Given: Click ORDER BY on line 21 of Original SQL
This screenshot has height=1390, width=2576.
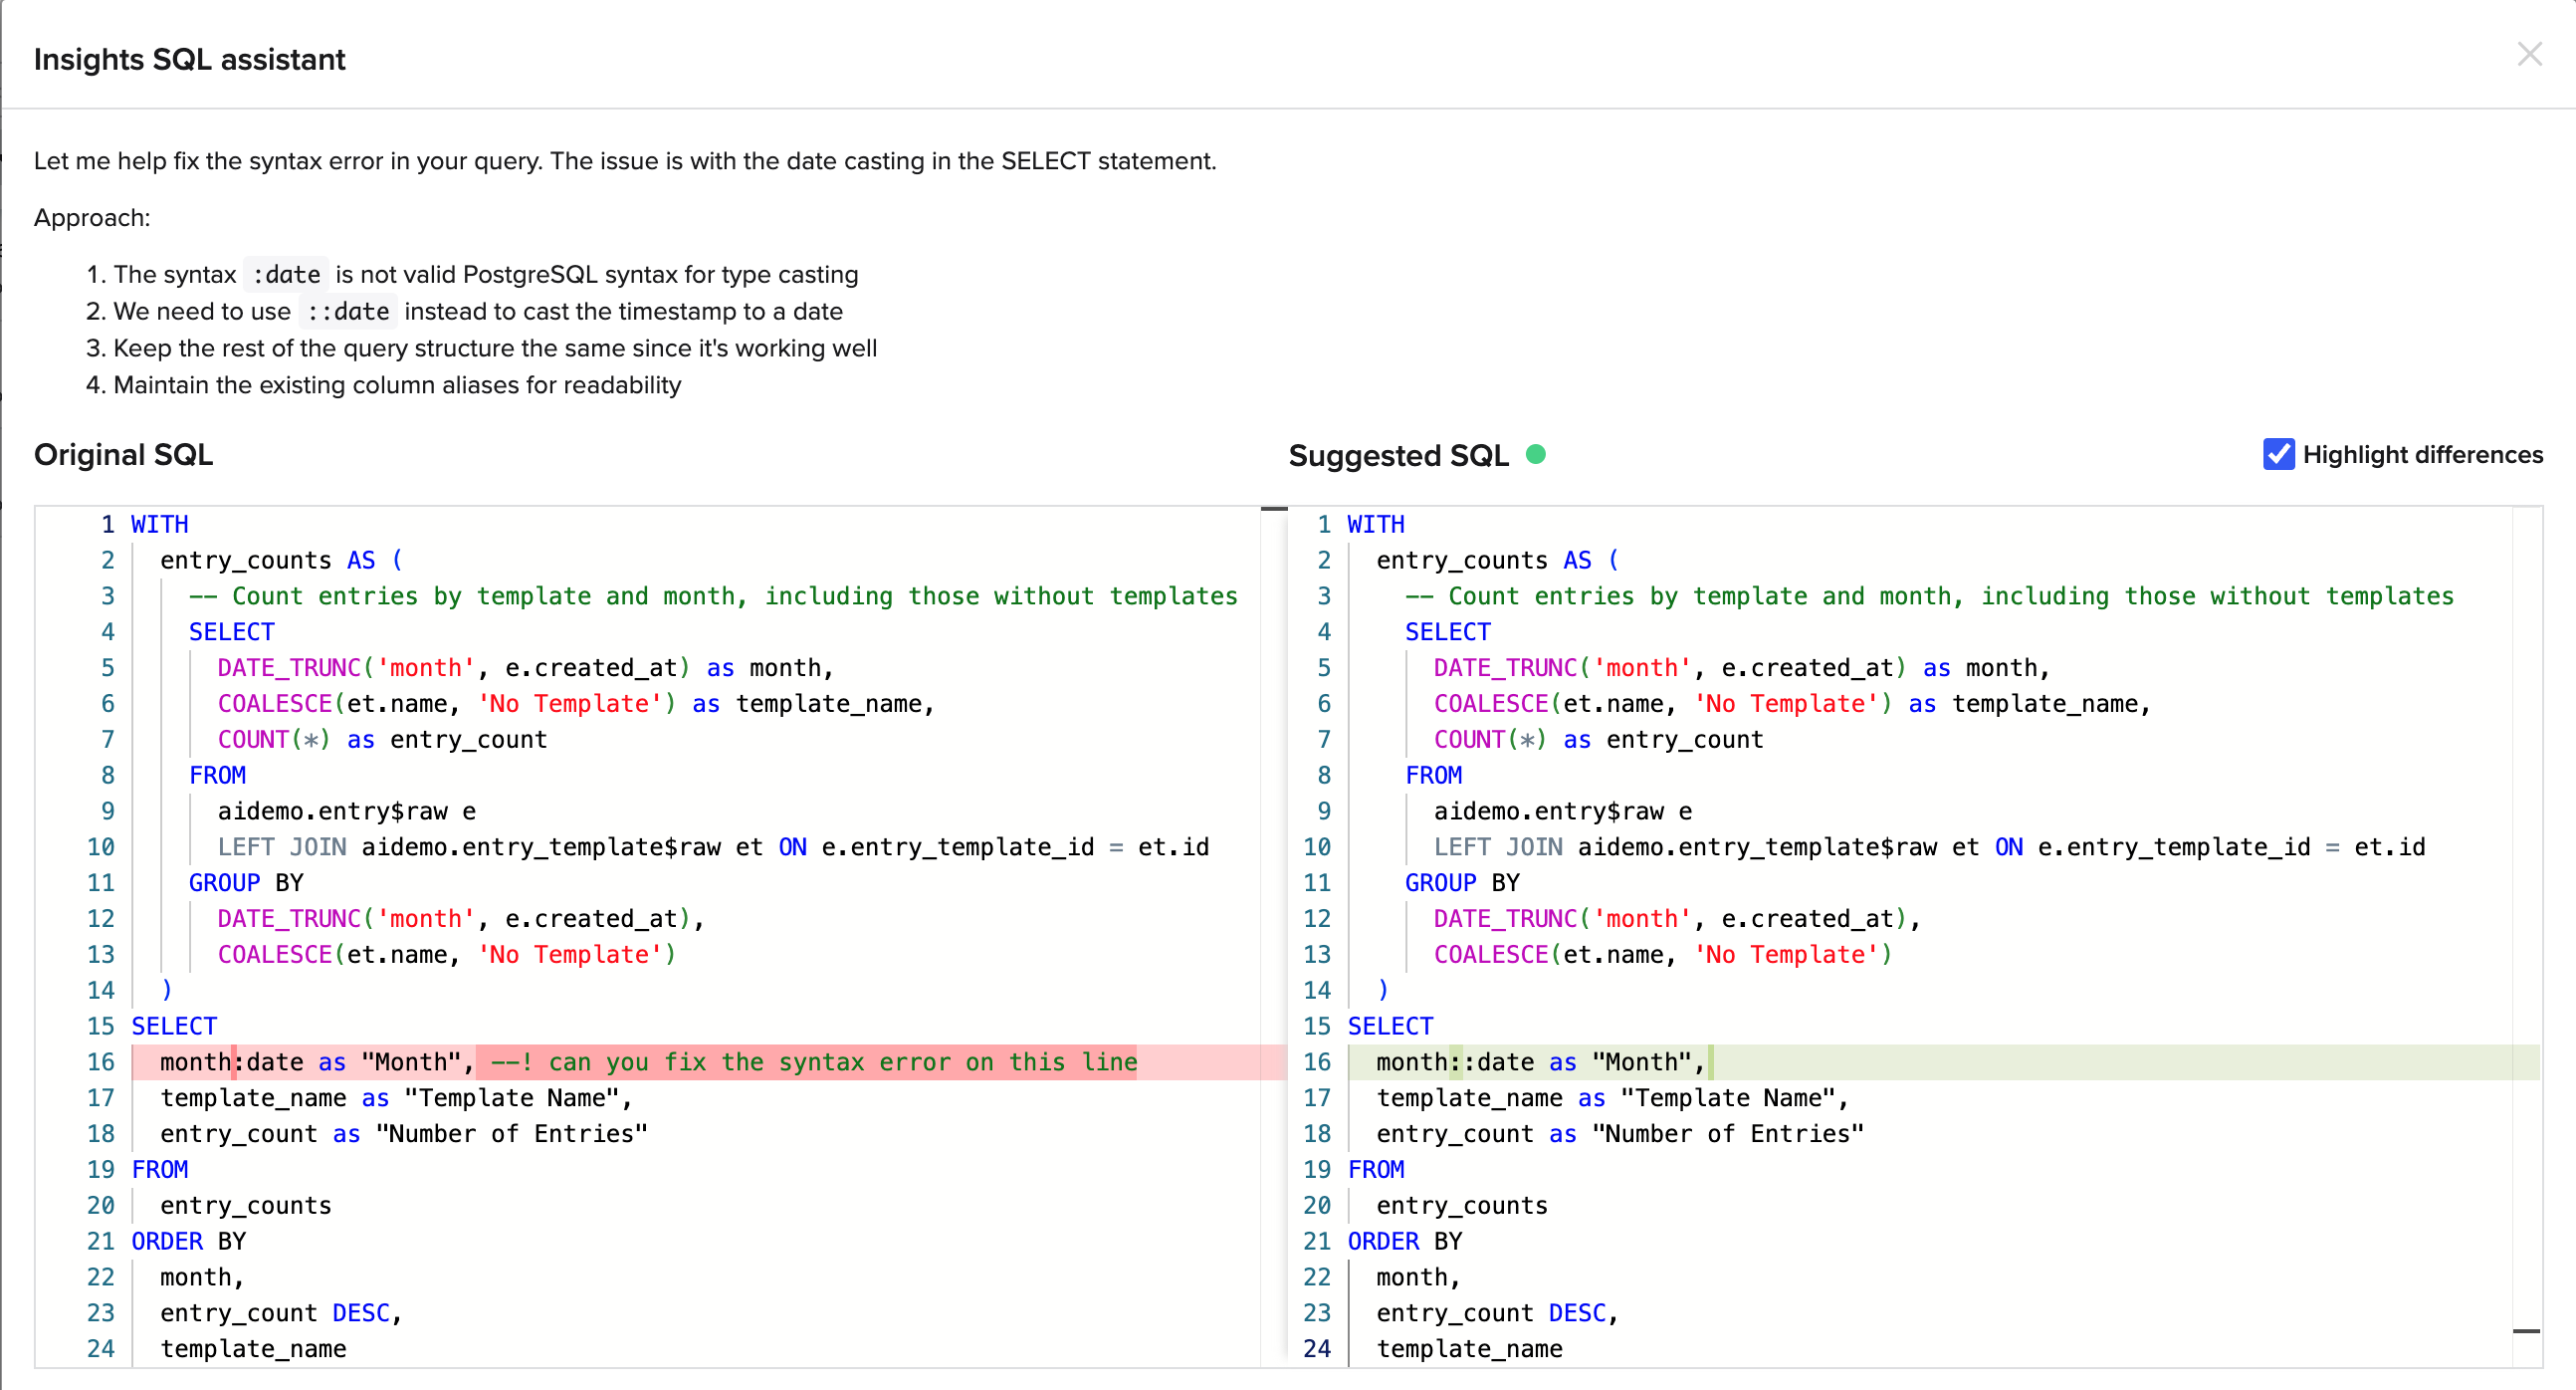Looking at the screenshot, I should tap(188, 1241).
